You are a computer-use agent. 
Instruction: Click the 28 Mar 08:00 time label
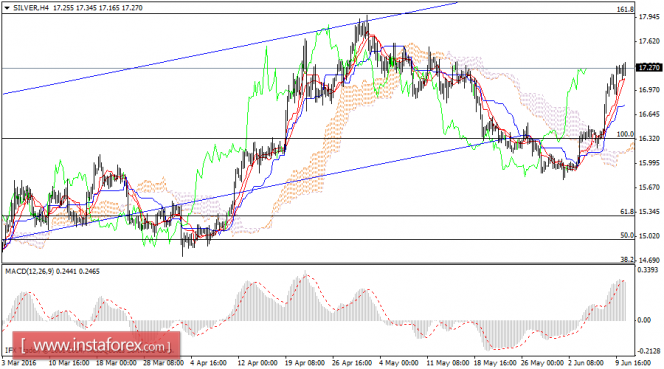pyautogui.click(x=163, y=363)
